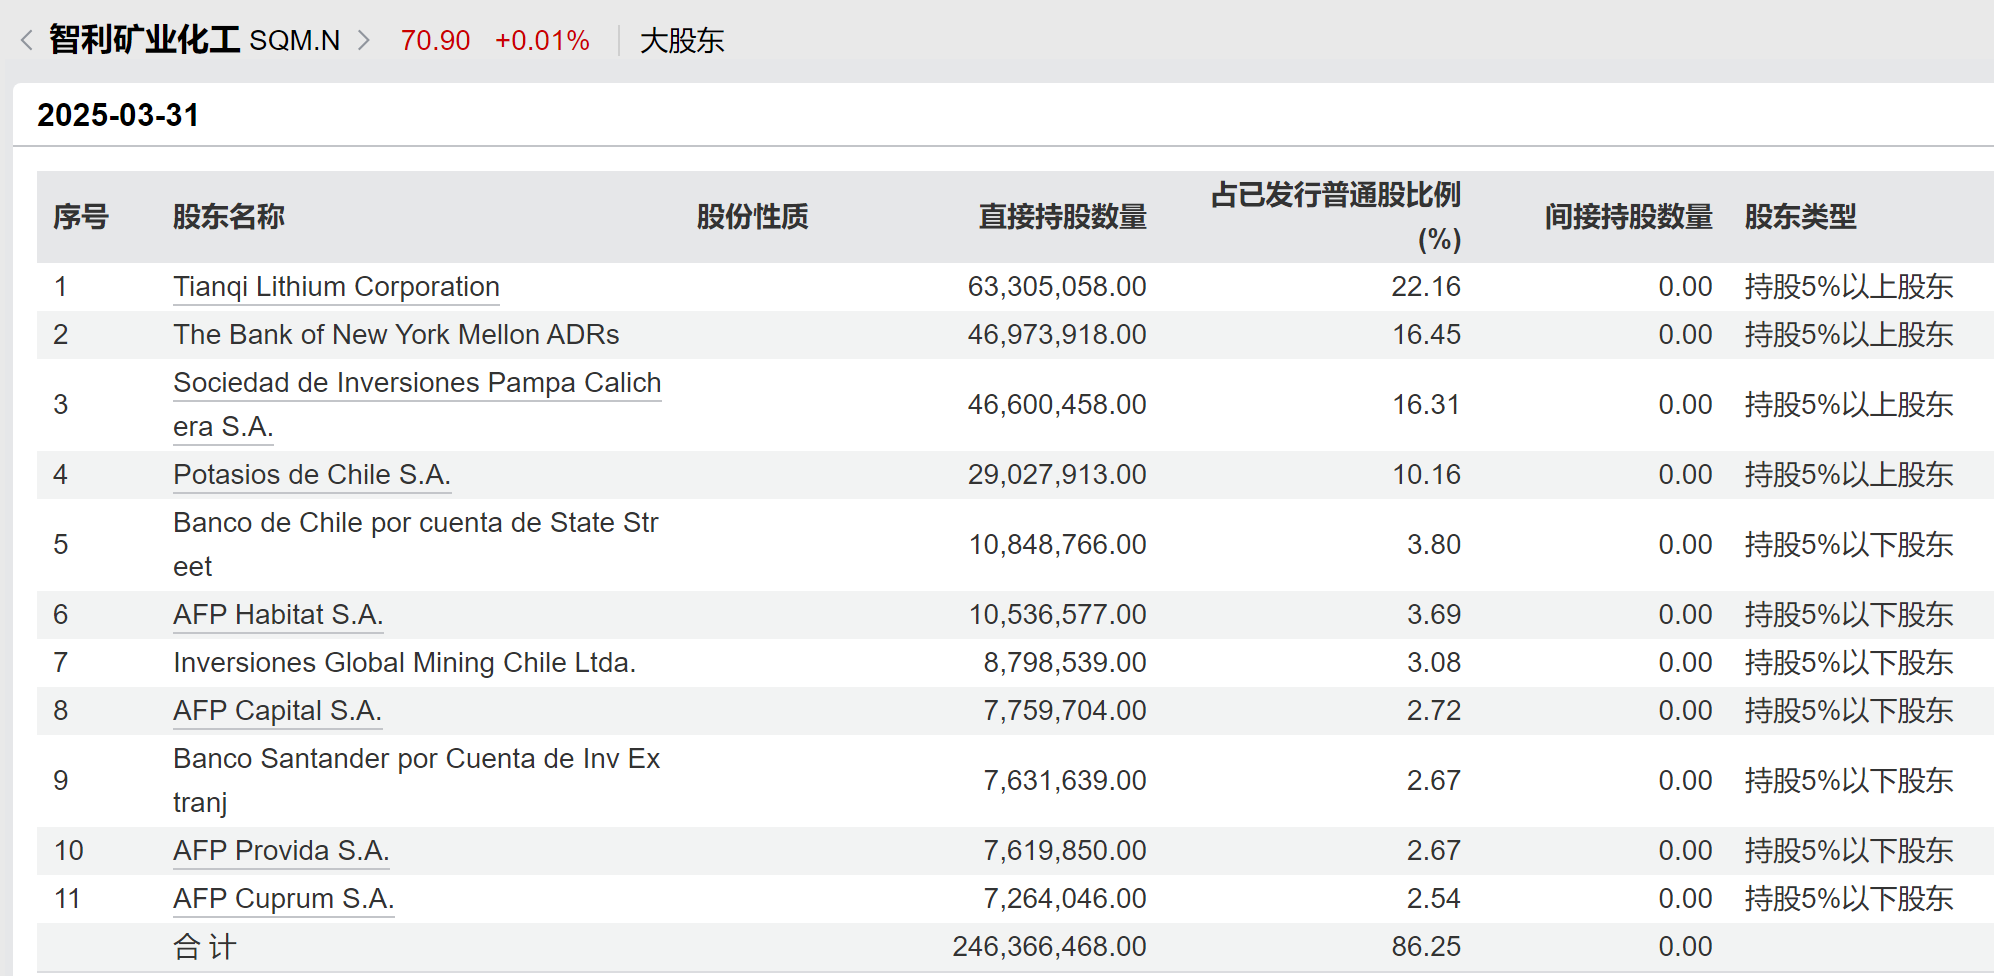
Task: Click the 股东类型 column header
Action: click(1800, 217)
